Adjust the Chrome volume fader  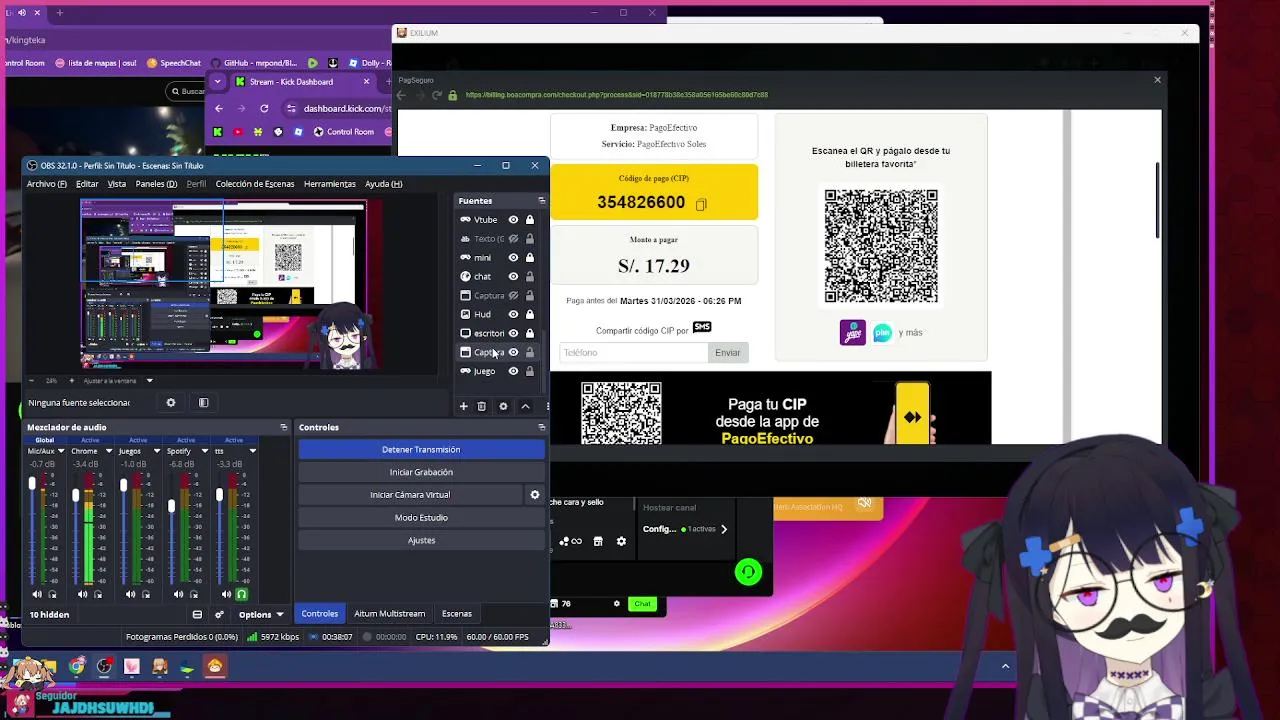pyautogui.click(x=75, y=495)
